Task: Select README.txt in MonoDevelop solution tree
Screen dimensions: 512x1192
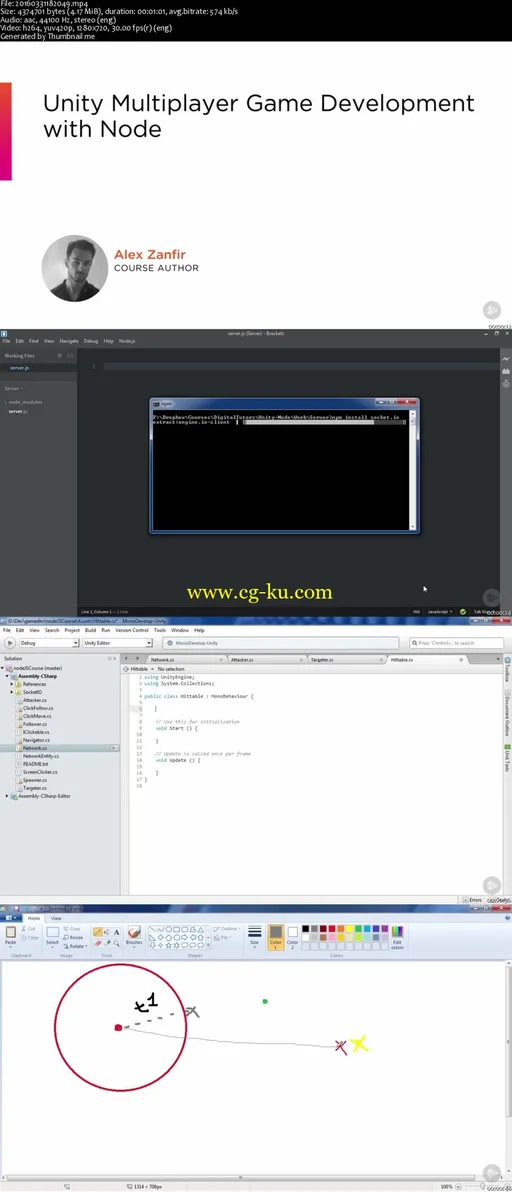Action: tap(36, 764)
